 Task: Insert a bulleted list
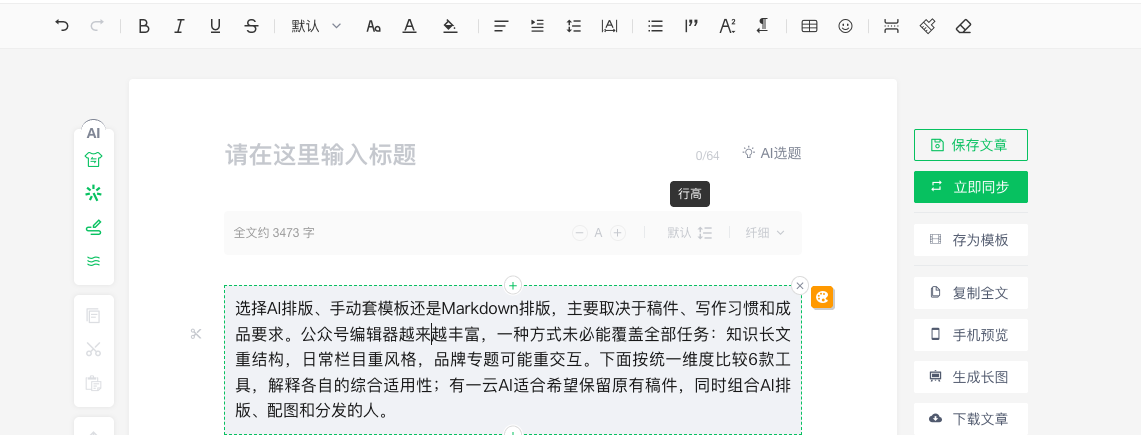point(656,26)
